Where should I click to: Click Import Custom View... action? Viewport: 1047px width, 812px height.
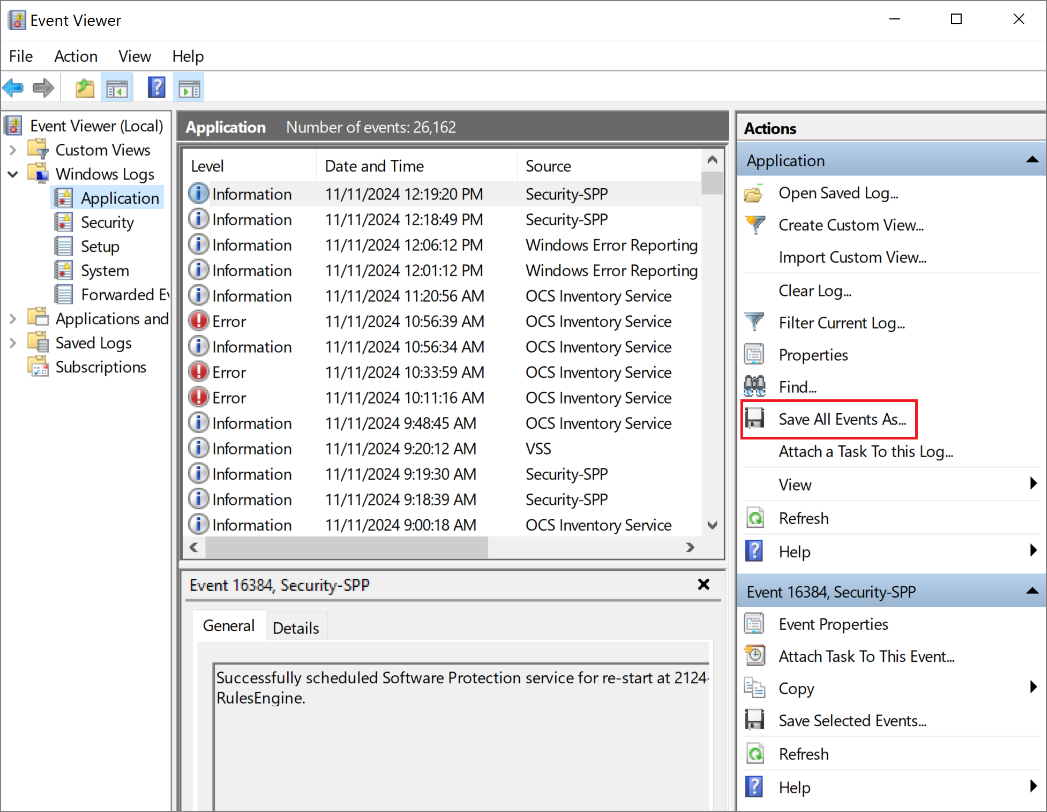(x=852, y=258)
